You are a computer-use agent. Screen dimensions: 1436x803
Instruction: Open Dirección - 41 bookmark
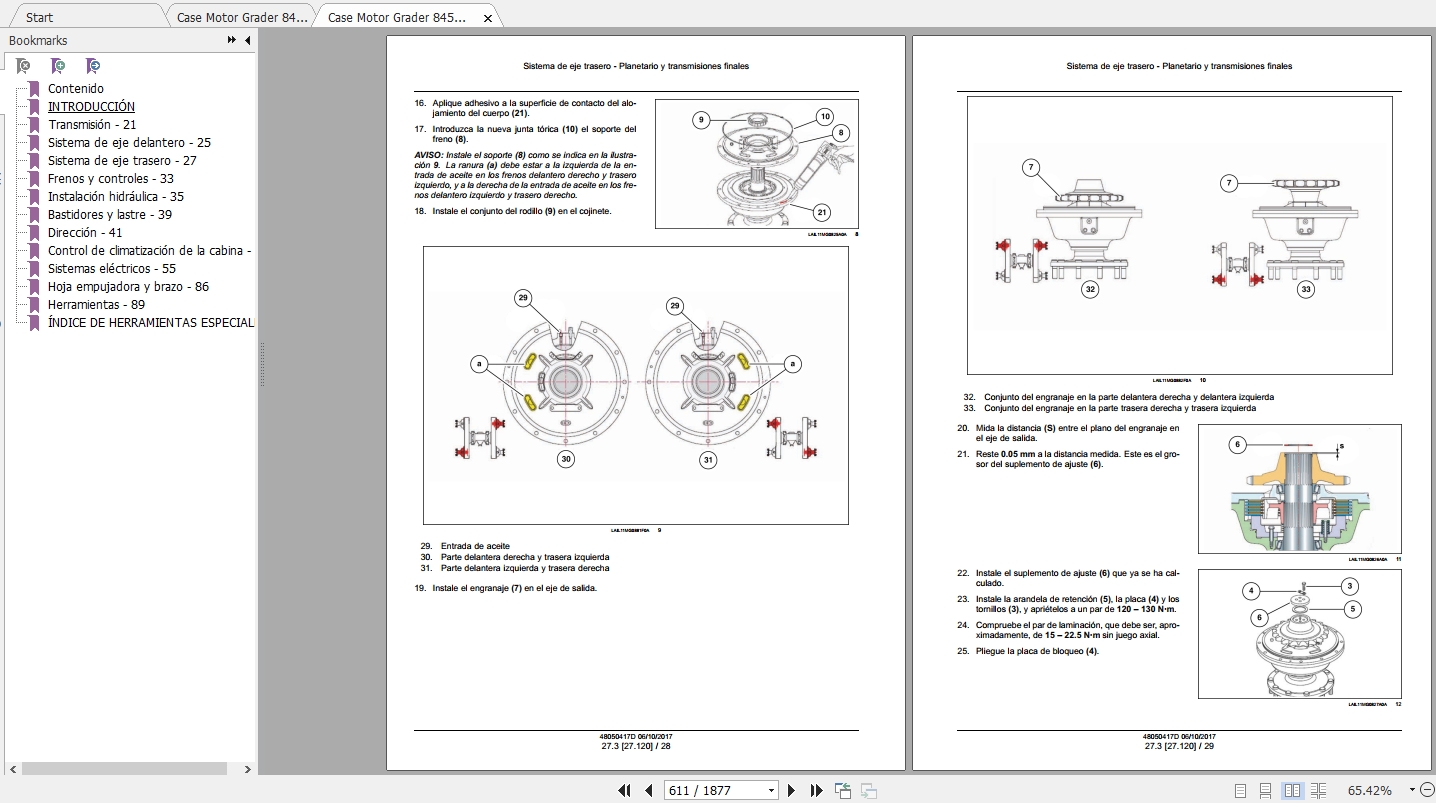point(85,232)
